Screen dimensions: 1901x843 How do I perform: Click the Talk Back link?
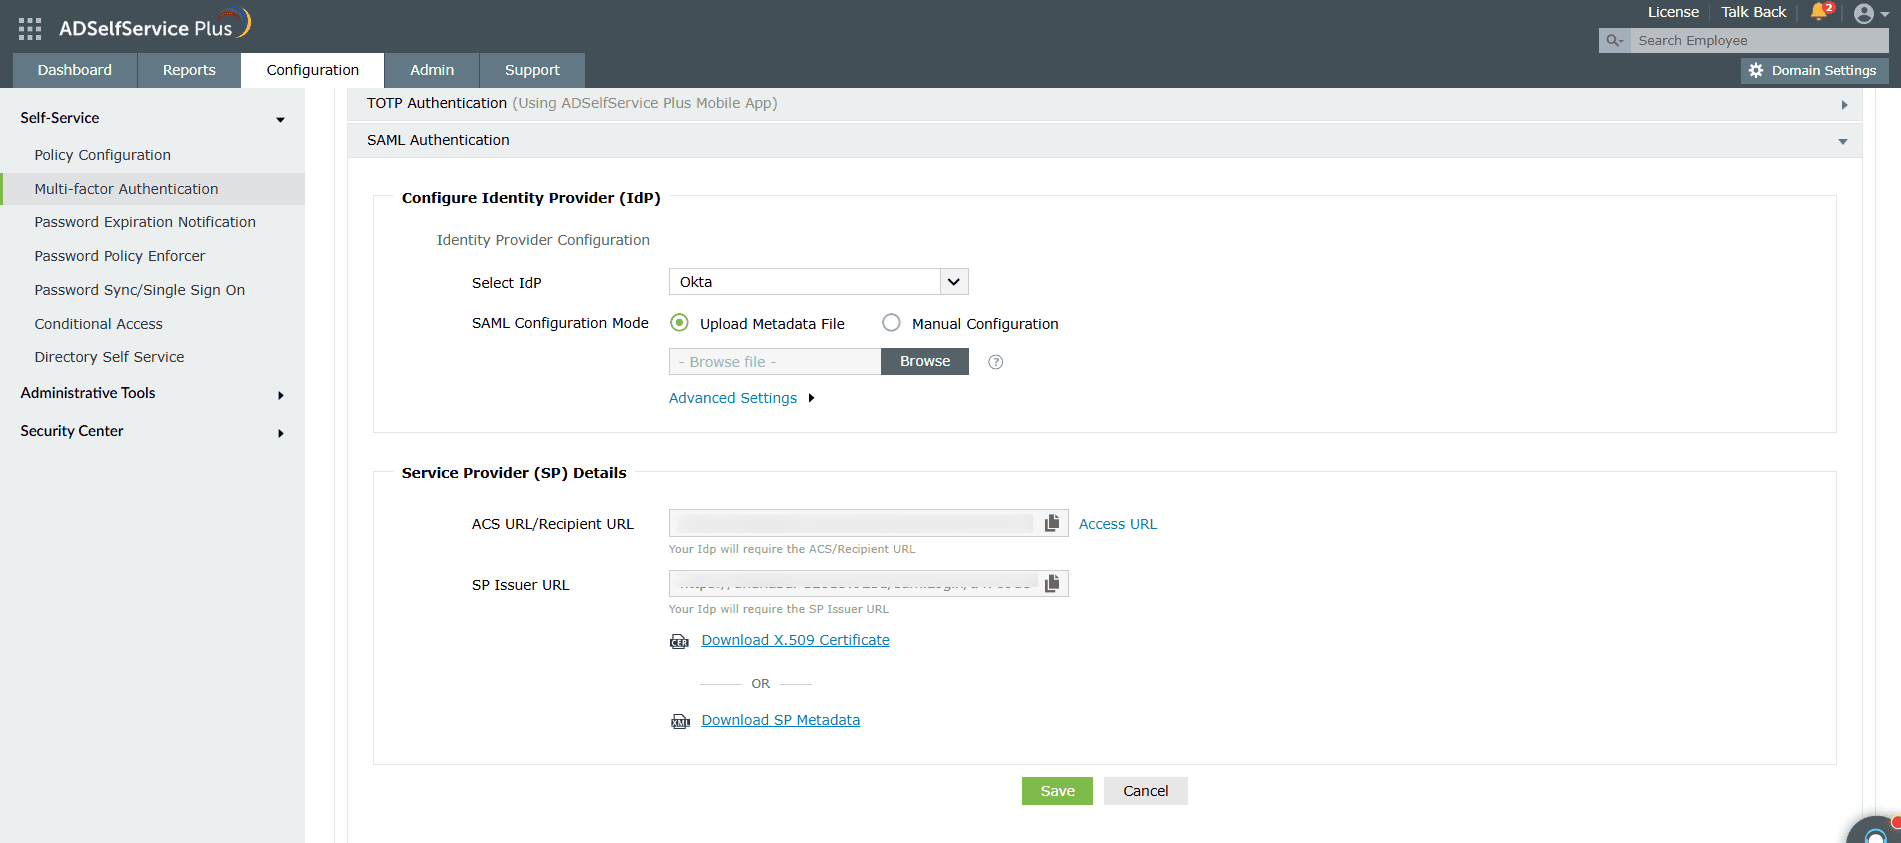[1753, 12]
